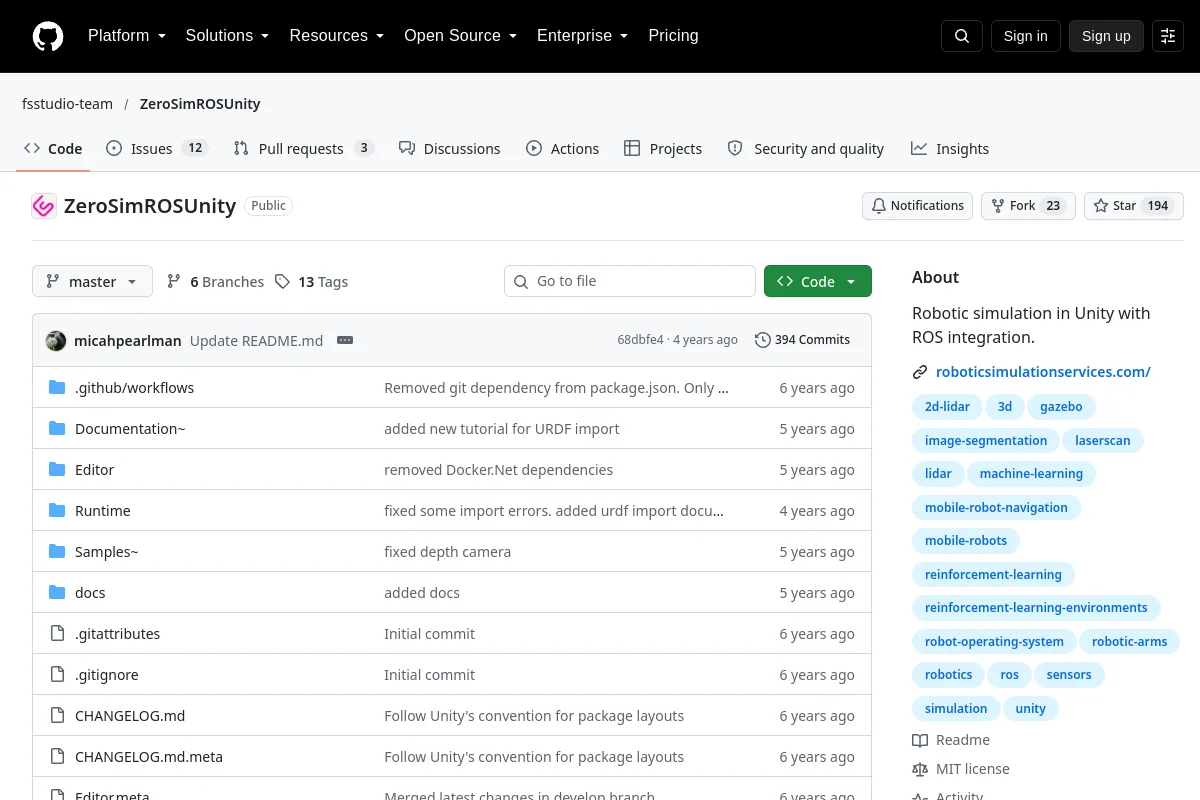Viewport: 1200px width, 800px height.
Task: Open the appearance settings icon beside Sign up
Action: pyautogui.click(x=1168, y=36)
